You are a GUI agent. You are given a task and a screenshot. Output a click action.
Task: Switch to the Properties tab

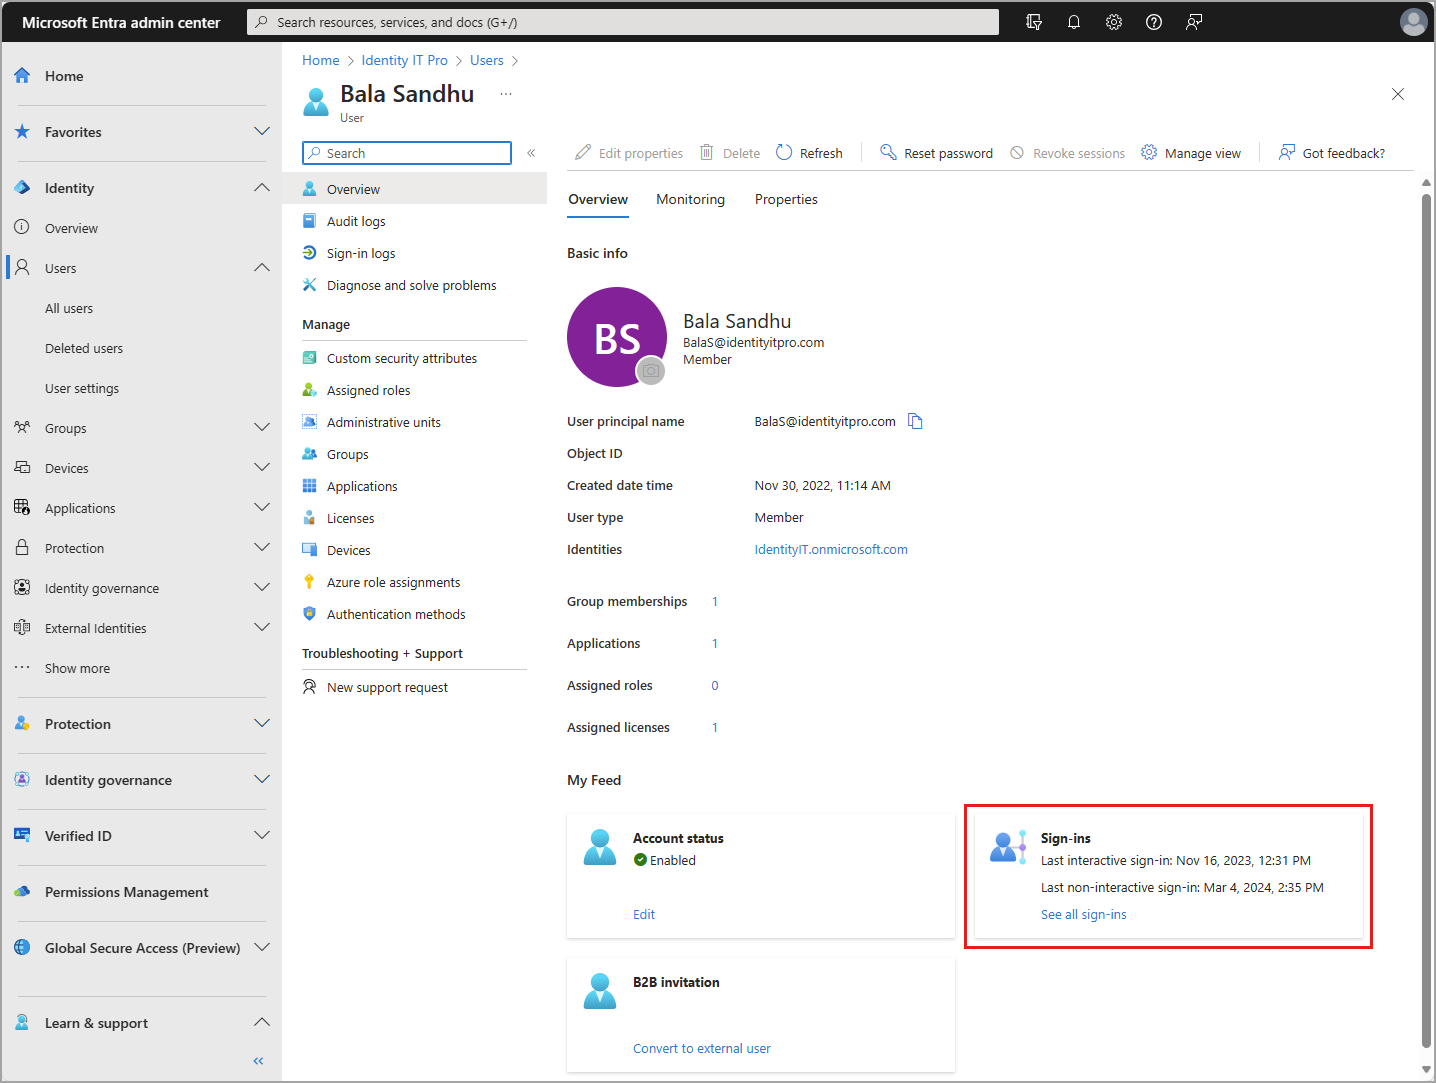pos(786,199)
